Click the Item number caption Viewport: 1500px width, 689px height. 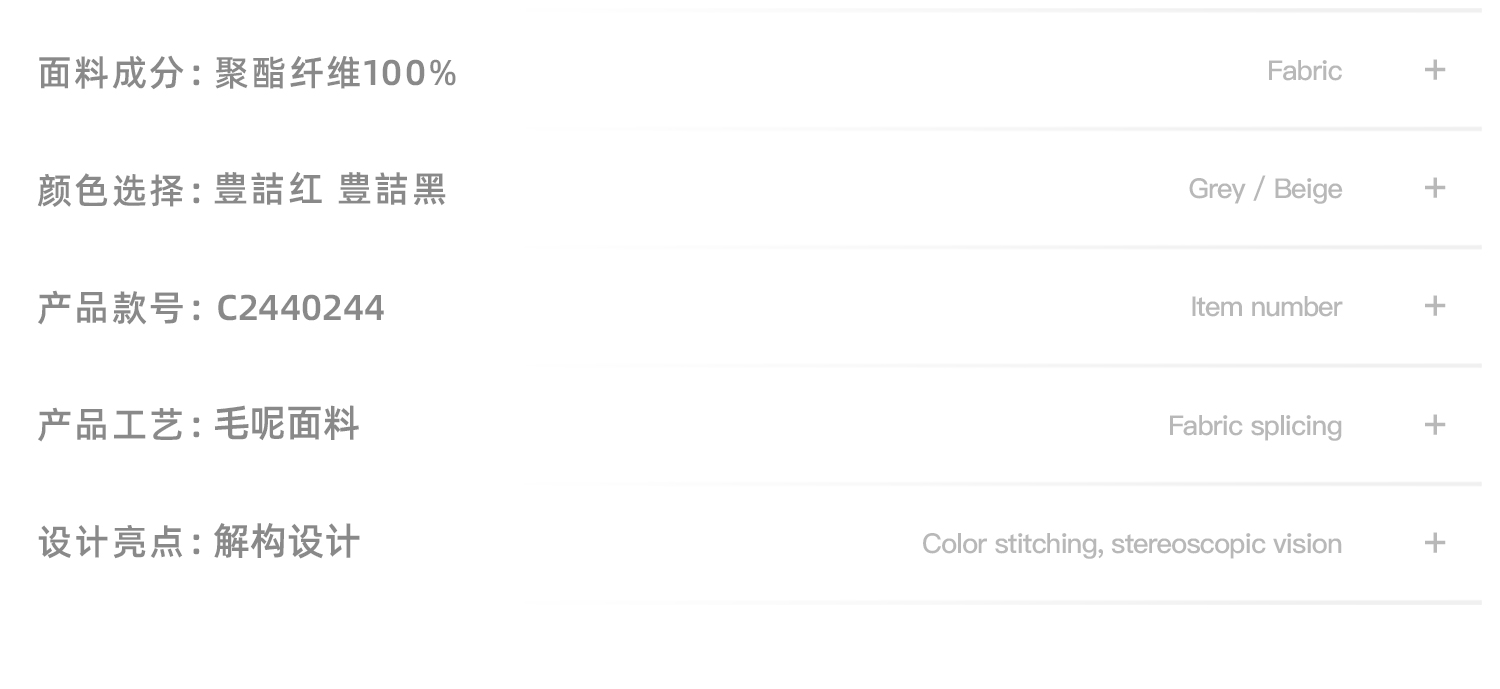[x=1266, y=307]
